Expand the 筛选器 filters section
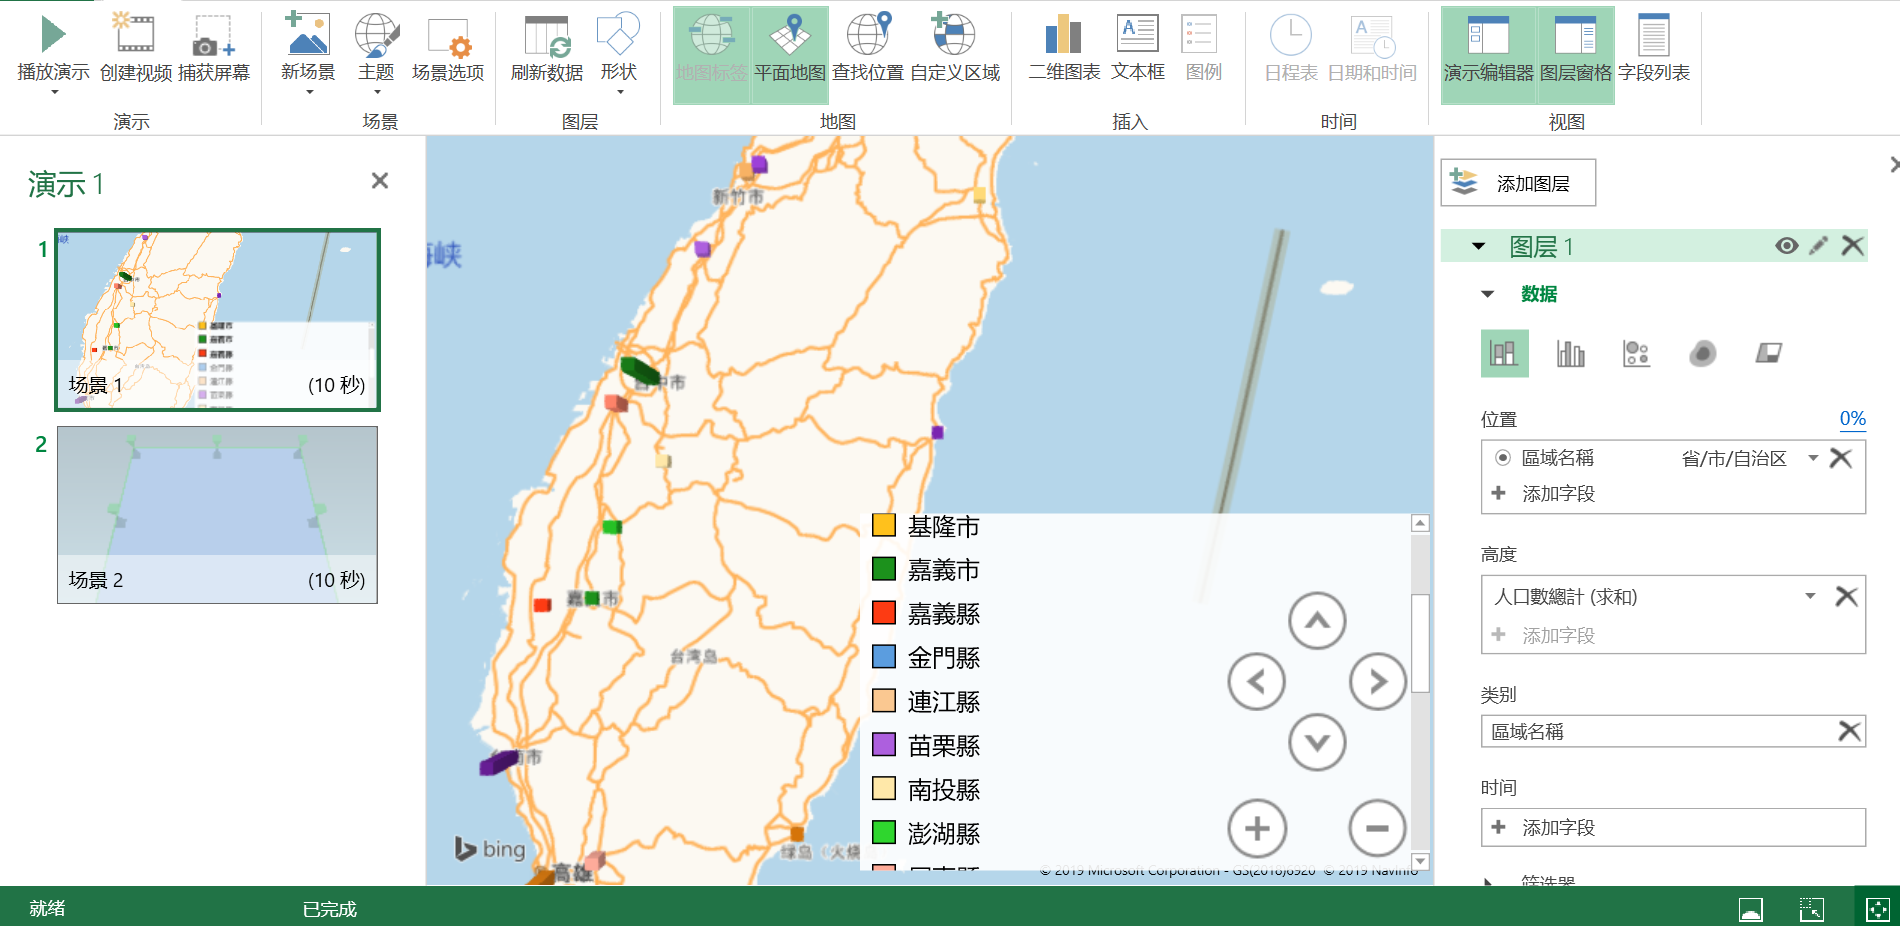The height and width of the screenshot is (926, 1900). click(1488, 882)
